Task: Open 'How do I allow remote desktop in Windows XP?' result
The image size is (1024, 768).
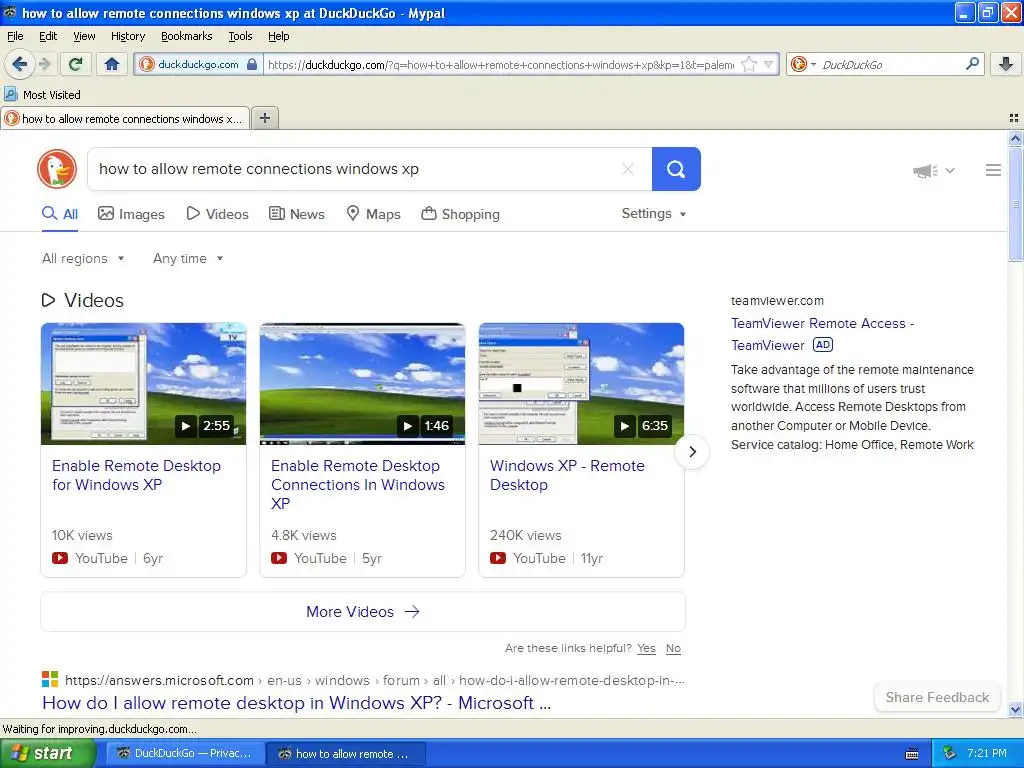Action: coord(296,703)
